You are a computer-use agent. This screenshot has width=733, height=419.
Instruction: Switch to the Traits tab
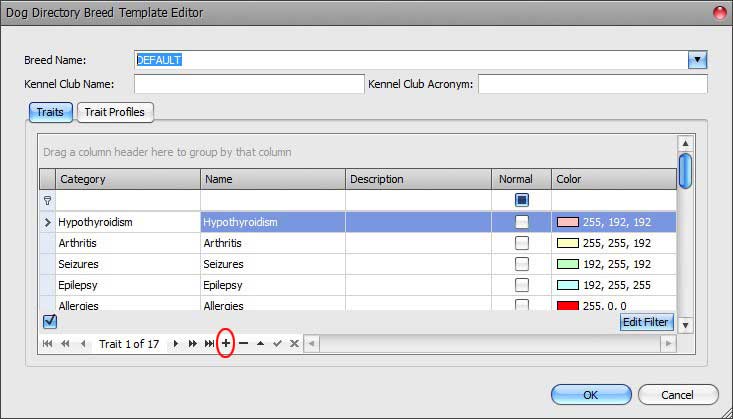(x=50, y=112)
